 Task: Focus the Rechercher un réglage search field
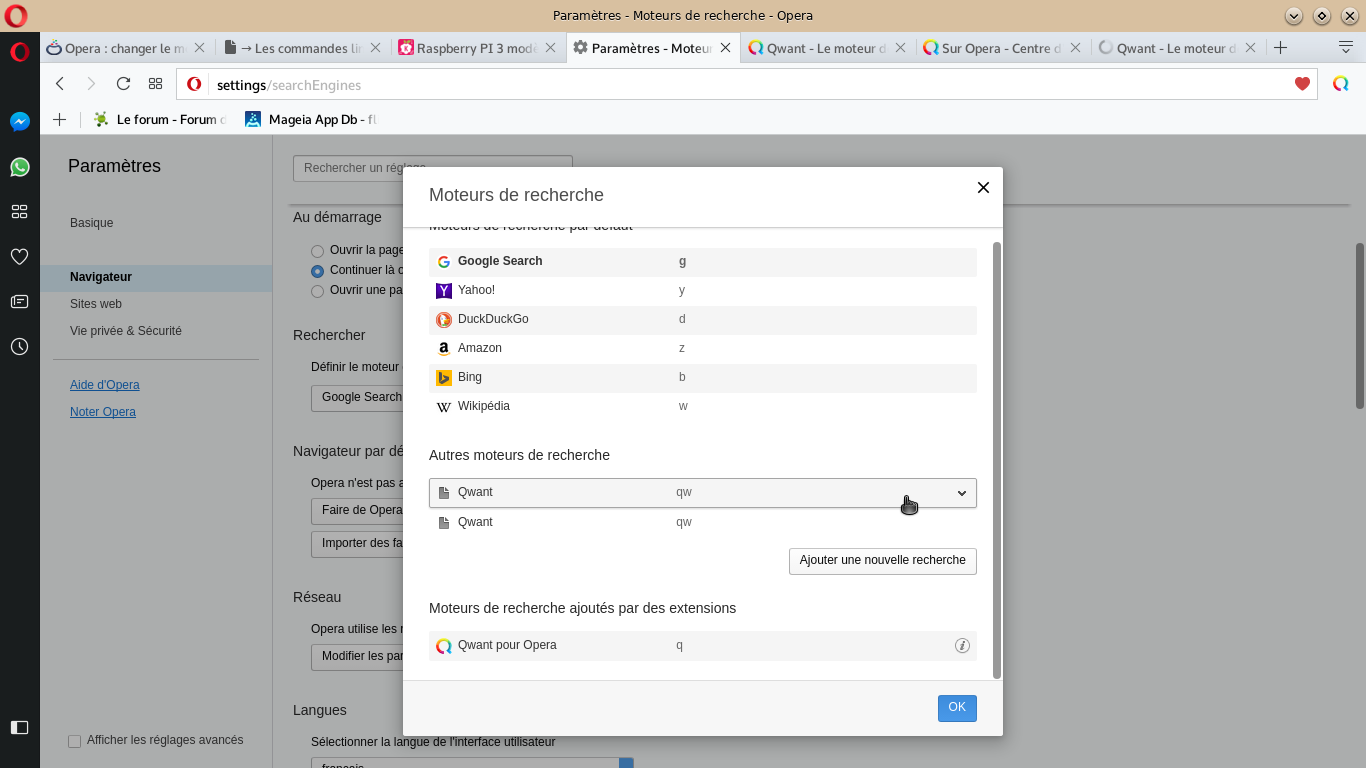coord(432,168)
